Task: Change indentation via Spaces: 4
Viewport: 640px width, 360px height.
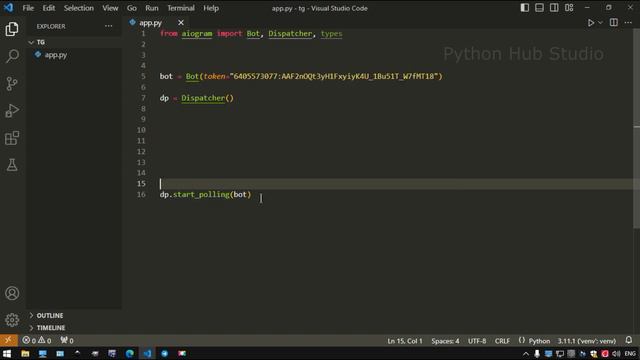Action: point(445,341)
